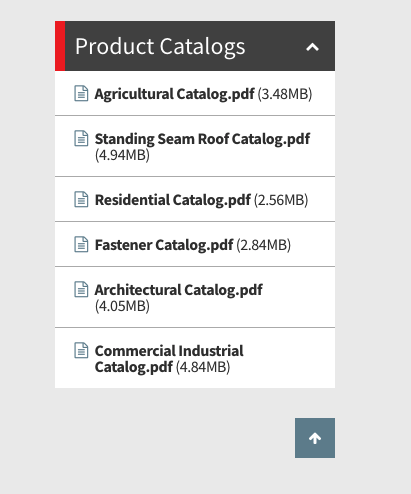Open the Architectural Catalog.pdf link
Screen dimensions: 411x494
(179, 290)
